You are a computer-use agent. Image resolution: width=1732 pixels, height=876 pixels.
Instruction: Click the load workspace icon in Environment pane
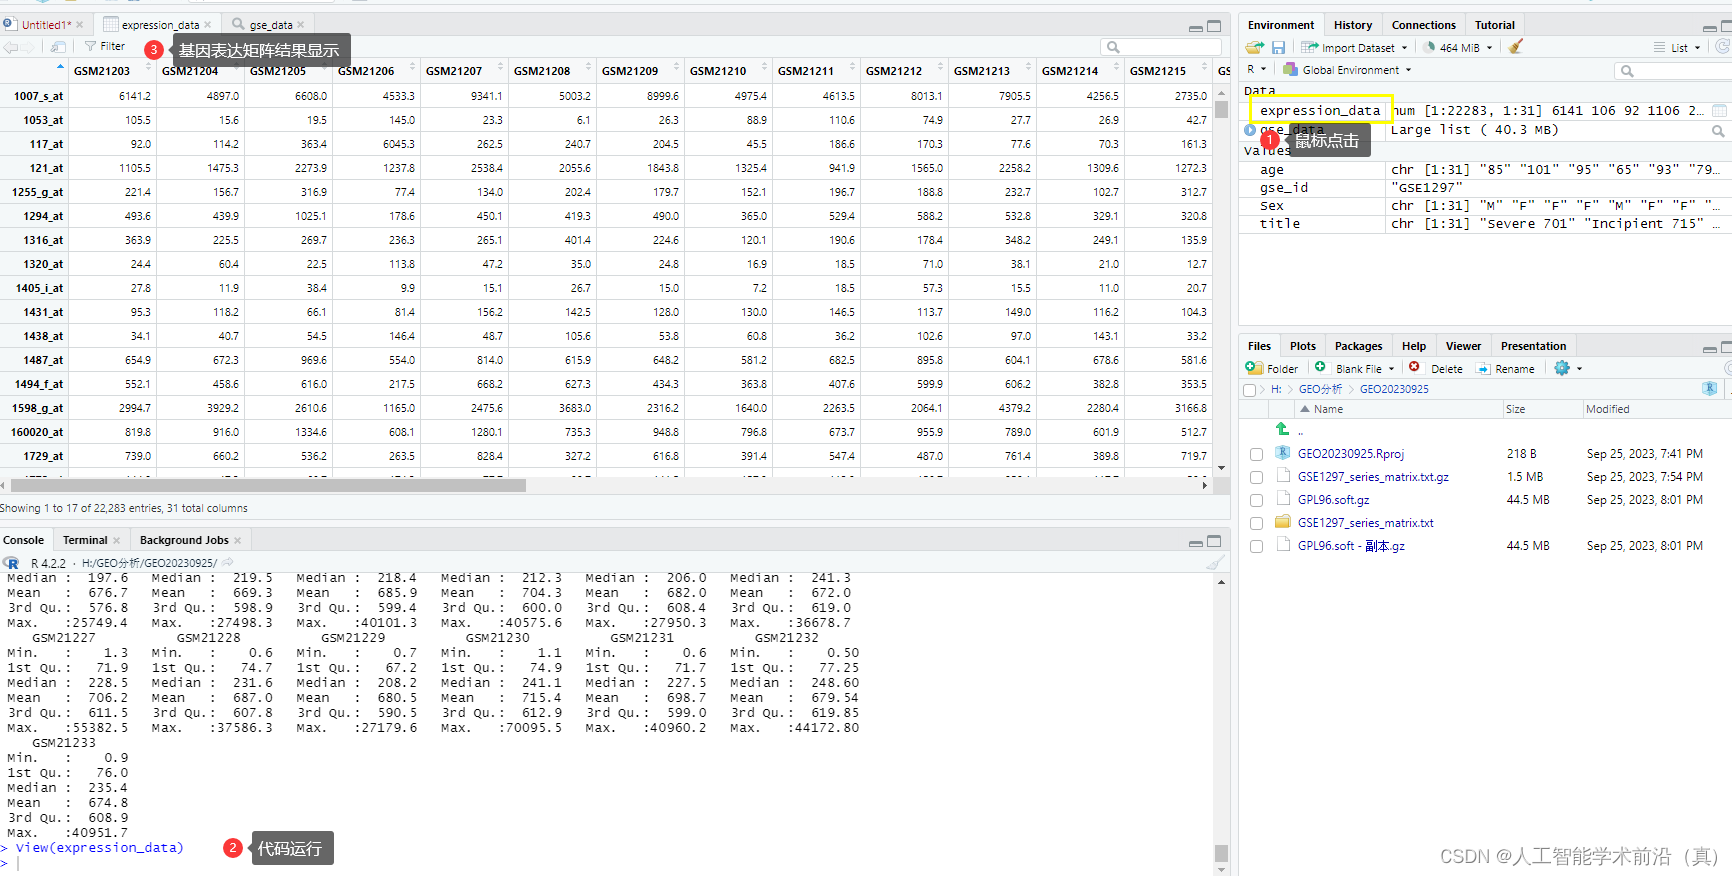click(x=1255, y=47)
